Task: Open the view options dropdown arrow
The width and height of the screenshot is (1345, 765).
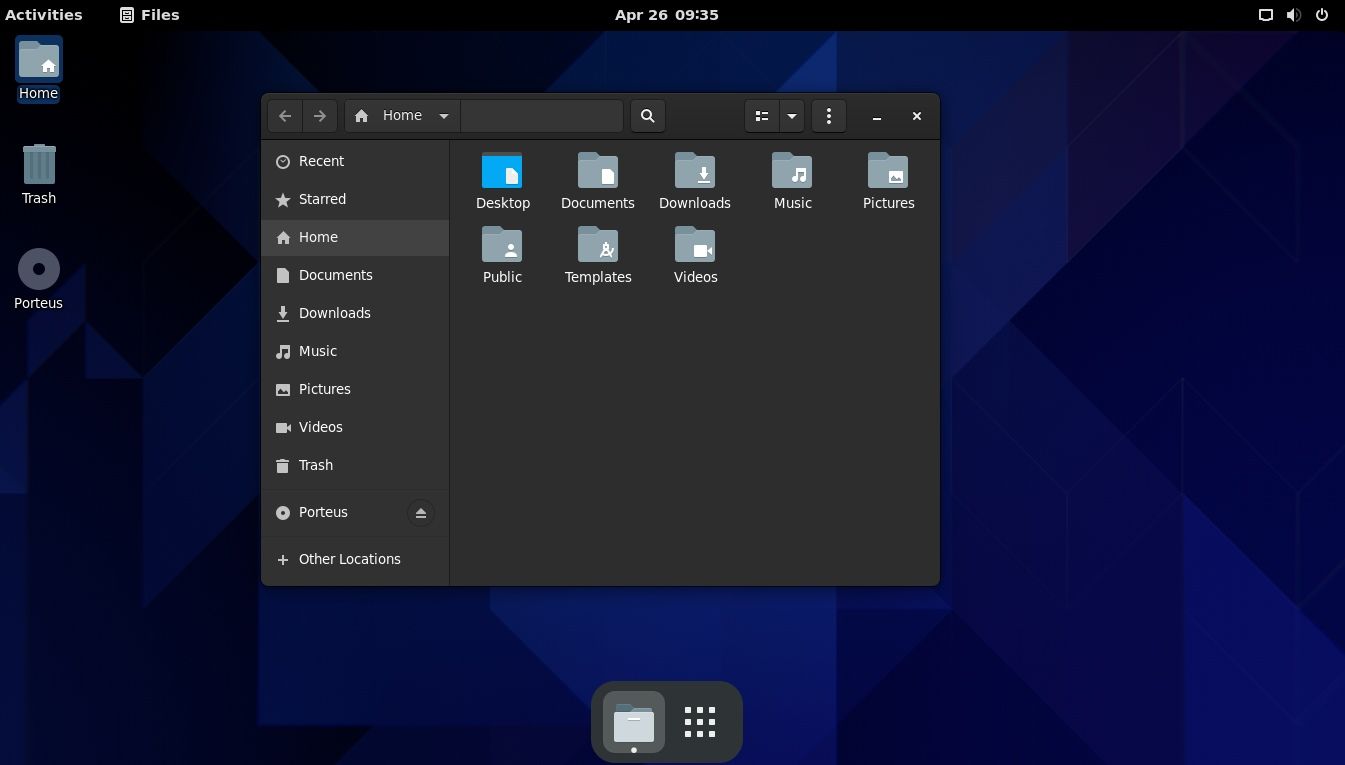Action: tap(791, 116)
